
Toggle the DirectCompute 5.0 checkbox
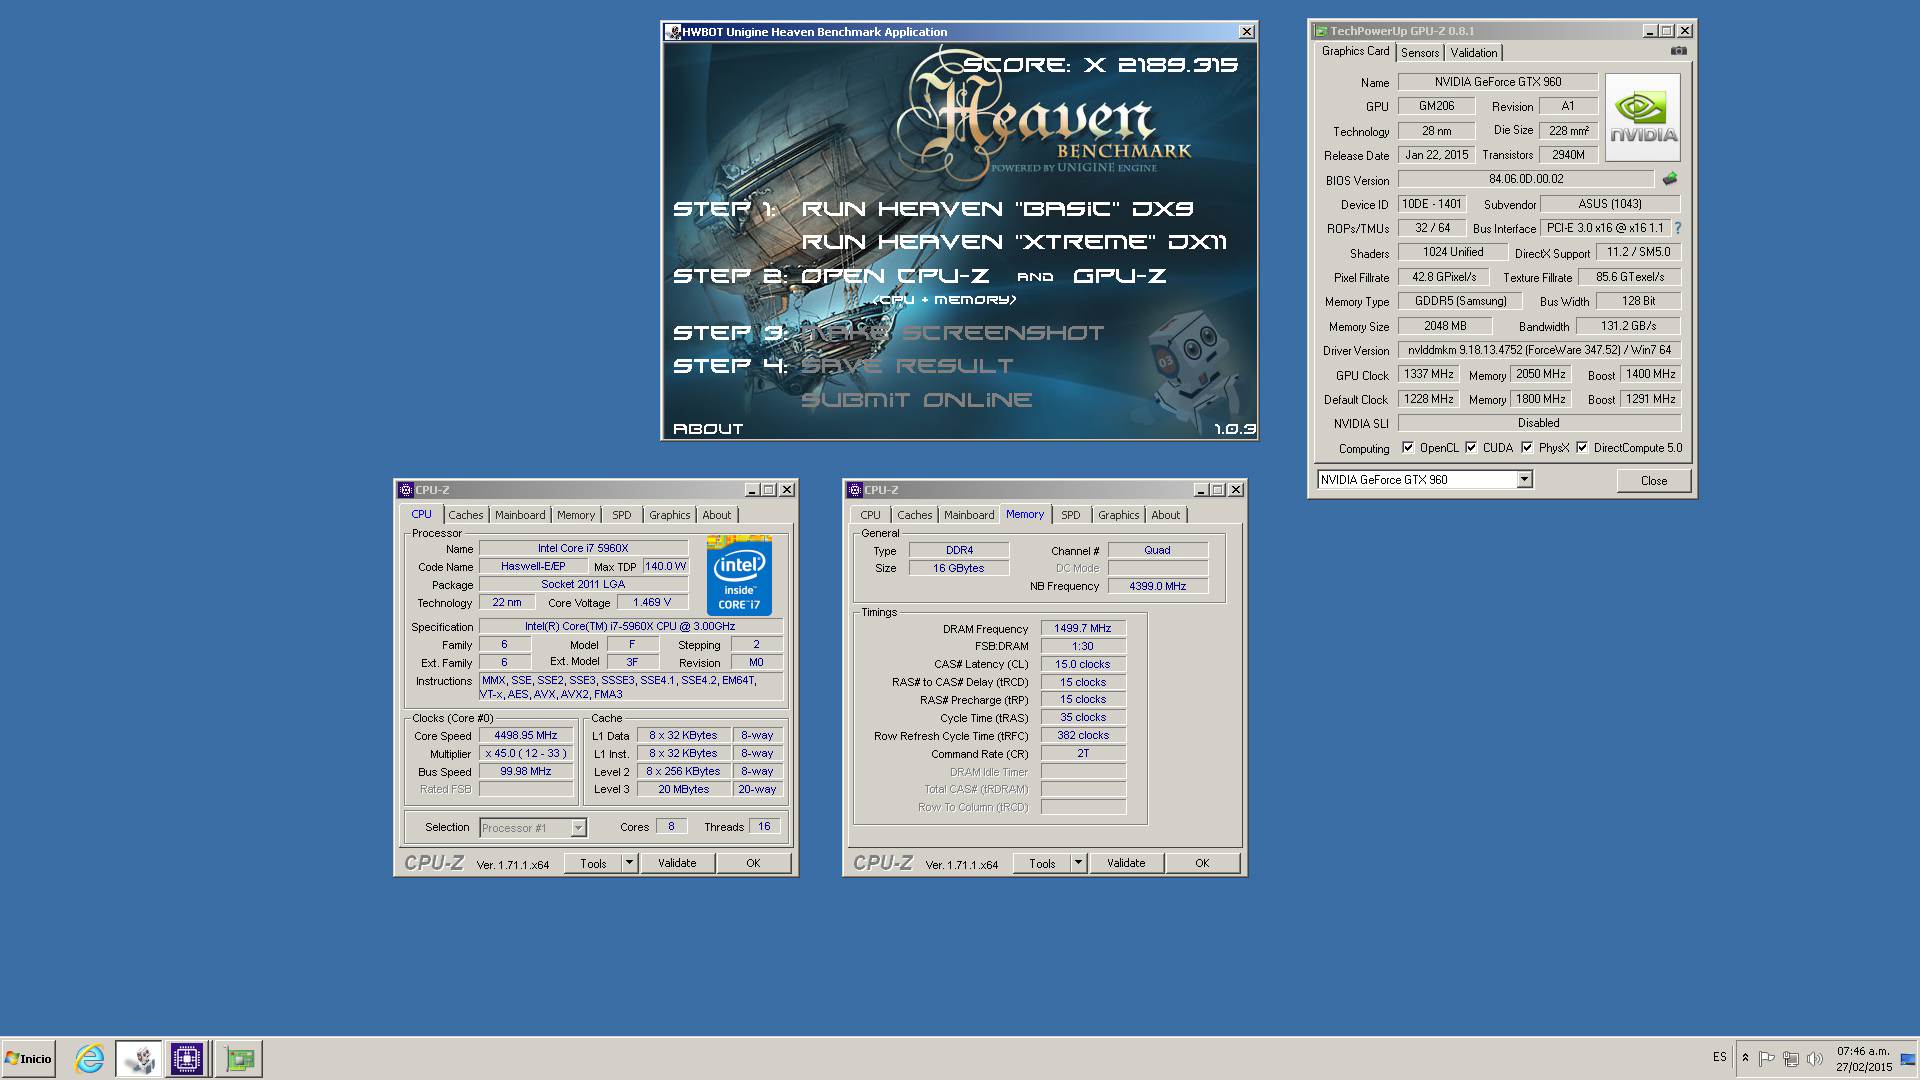tap(1582, 448)
